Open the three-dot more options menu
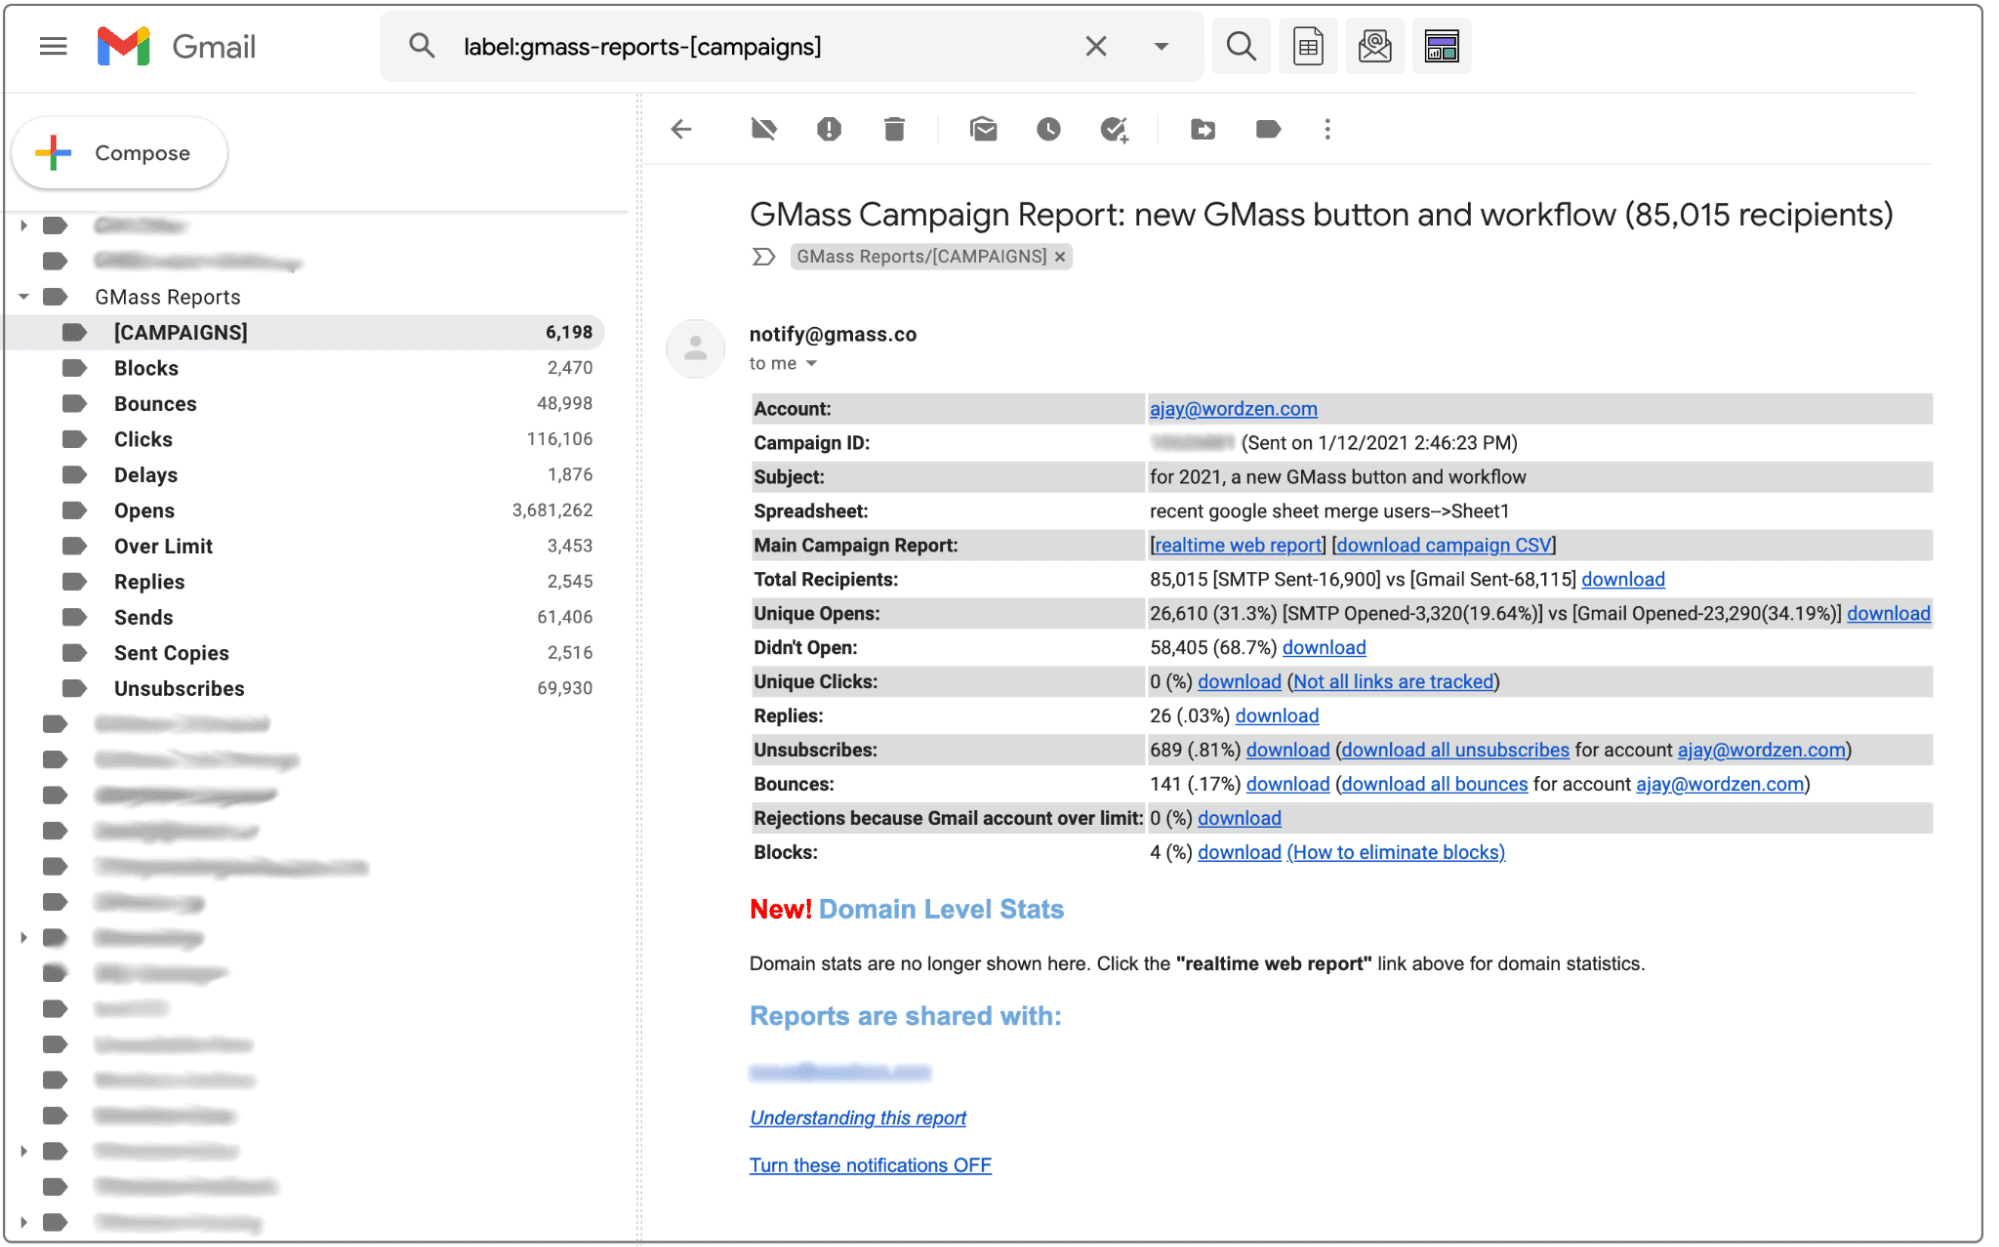Viewport: 1999px width, 1247px height. coord(1327,129)
